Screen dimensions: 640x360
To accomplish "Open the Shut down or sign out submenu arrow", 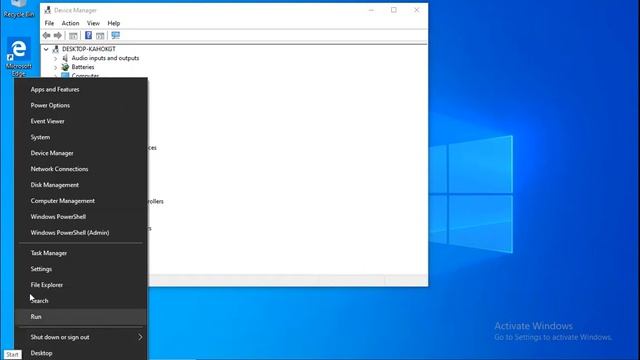I will [x=140, y=337].
